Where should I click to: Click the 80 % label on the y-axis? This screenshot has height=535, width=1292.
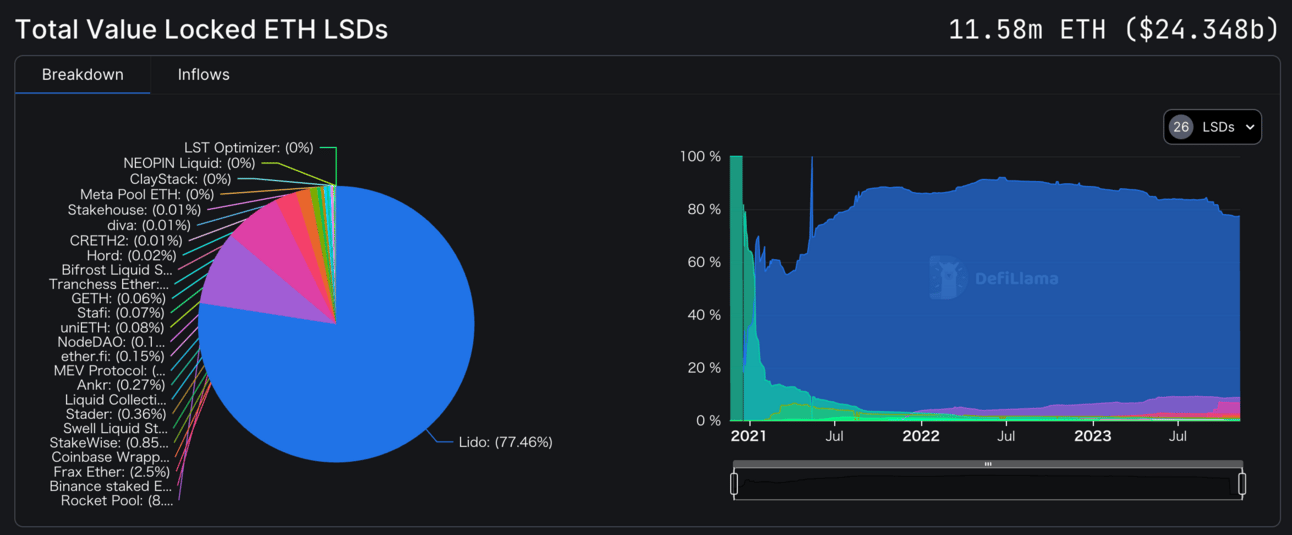click(x=704, y=210)
